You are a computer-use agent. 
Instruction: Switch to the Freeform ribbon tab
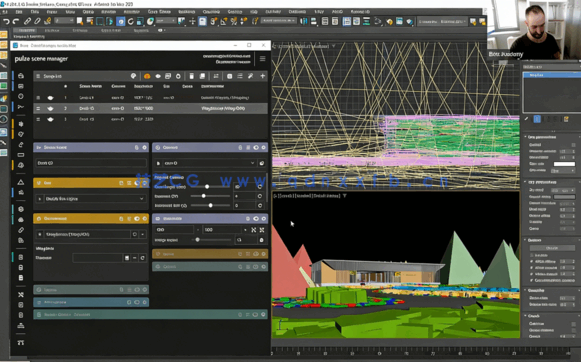point(52,30)
